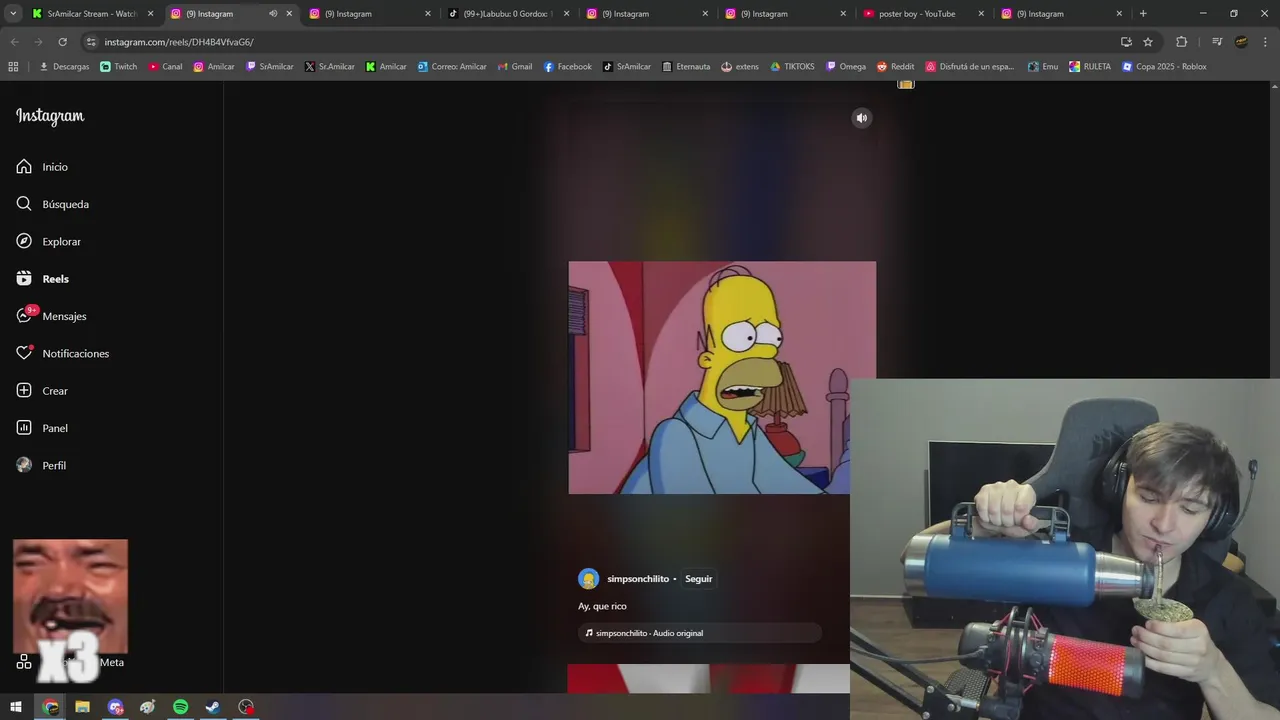Switch to SrAmilcar Stream tab
Image resolution: width=1280 pixels, height=720 pixels.
(92, 14)
